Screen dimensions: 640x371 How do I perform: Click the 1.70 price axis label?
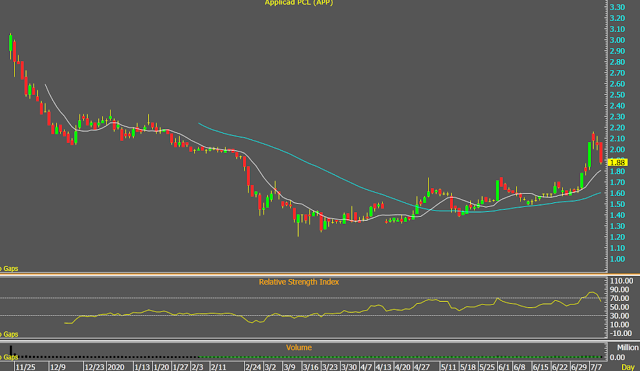tap(617, 182)
